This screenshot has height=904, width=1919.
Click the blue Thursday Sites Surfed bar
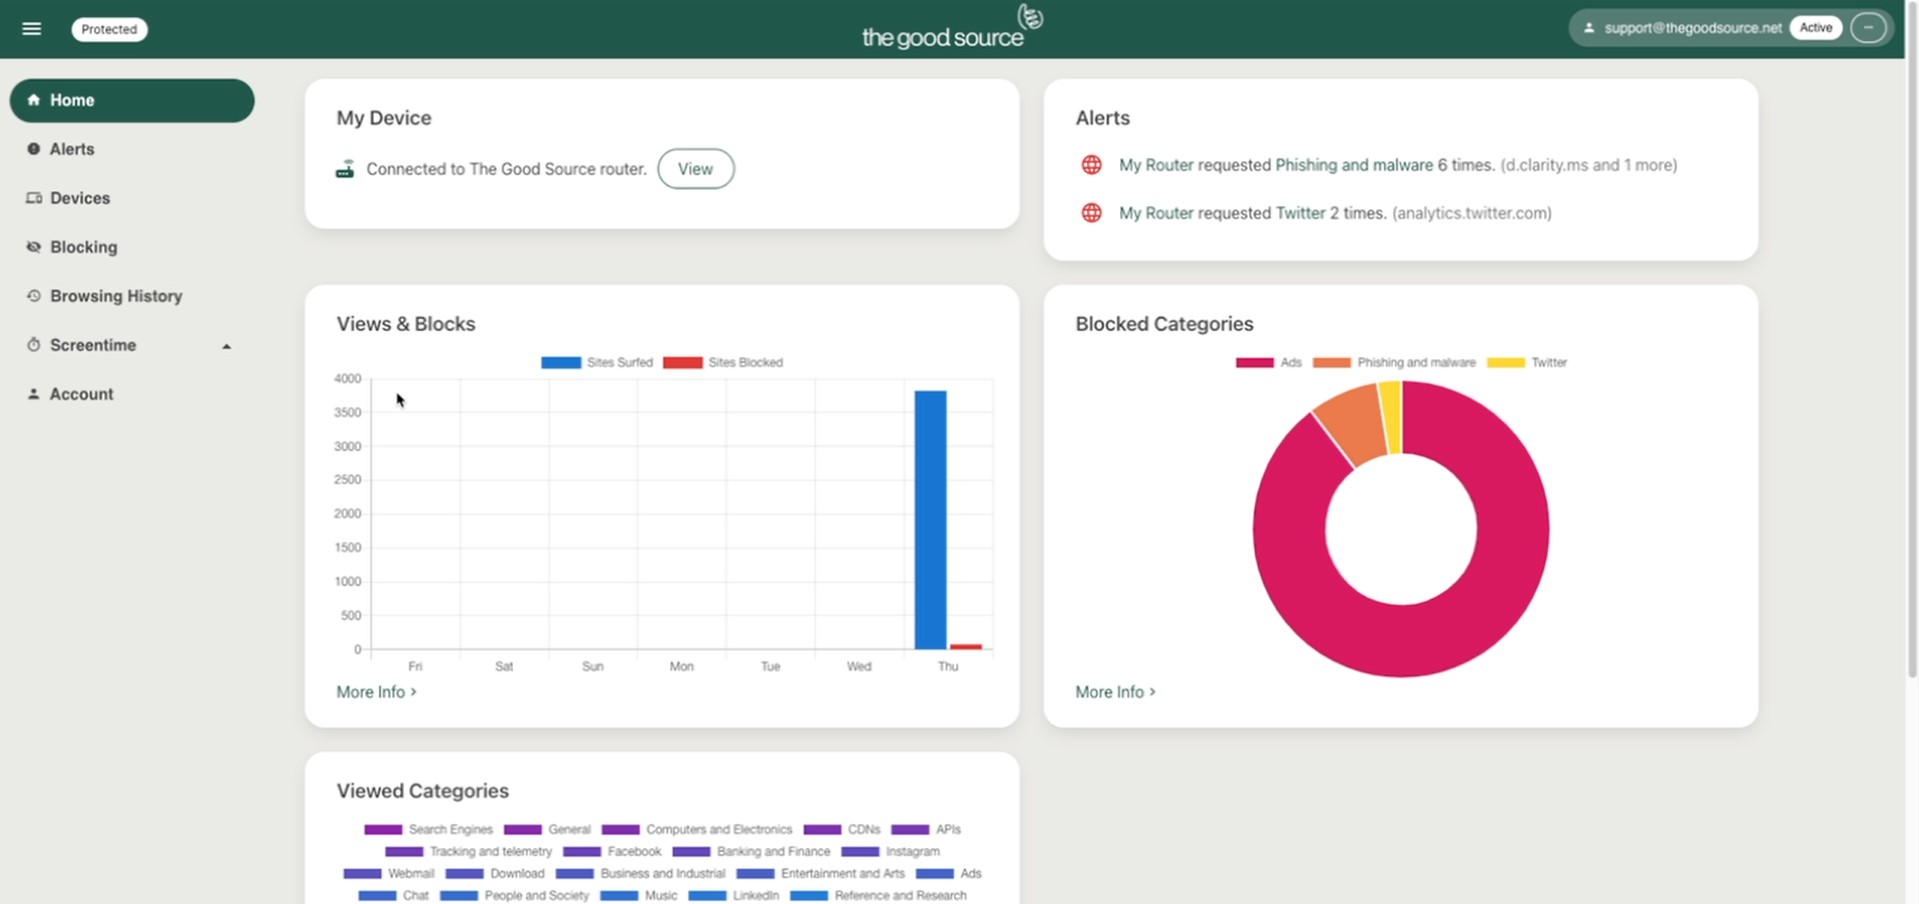point(930,520)
